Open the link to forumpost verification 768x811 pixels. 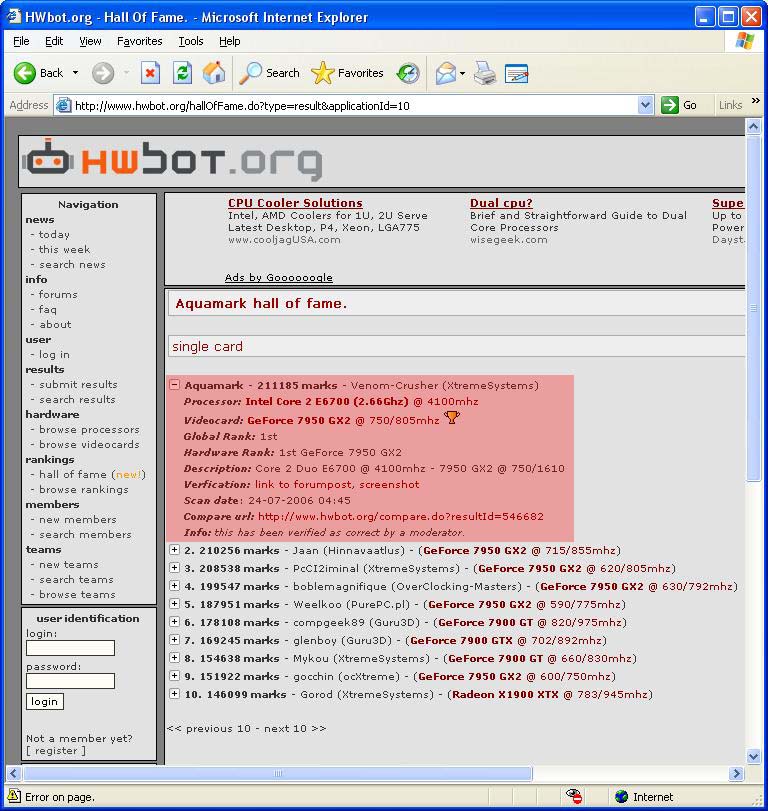[305, 485]
